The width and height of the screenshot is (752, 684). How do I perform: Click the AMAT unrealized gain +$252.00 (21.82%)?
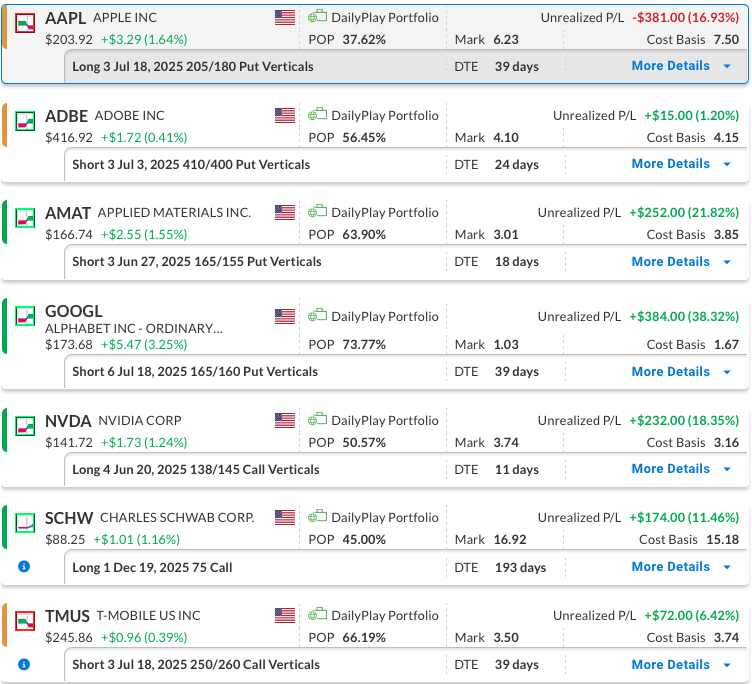coord(684,212)
